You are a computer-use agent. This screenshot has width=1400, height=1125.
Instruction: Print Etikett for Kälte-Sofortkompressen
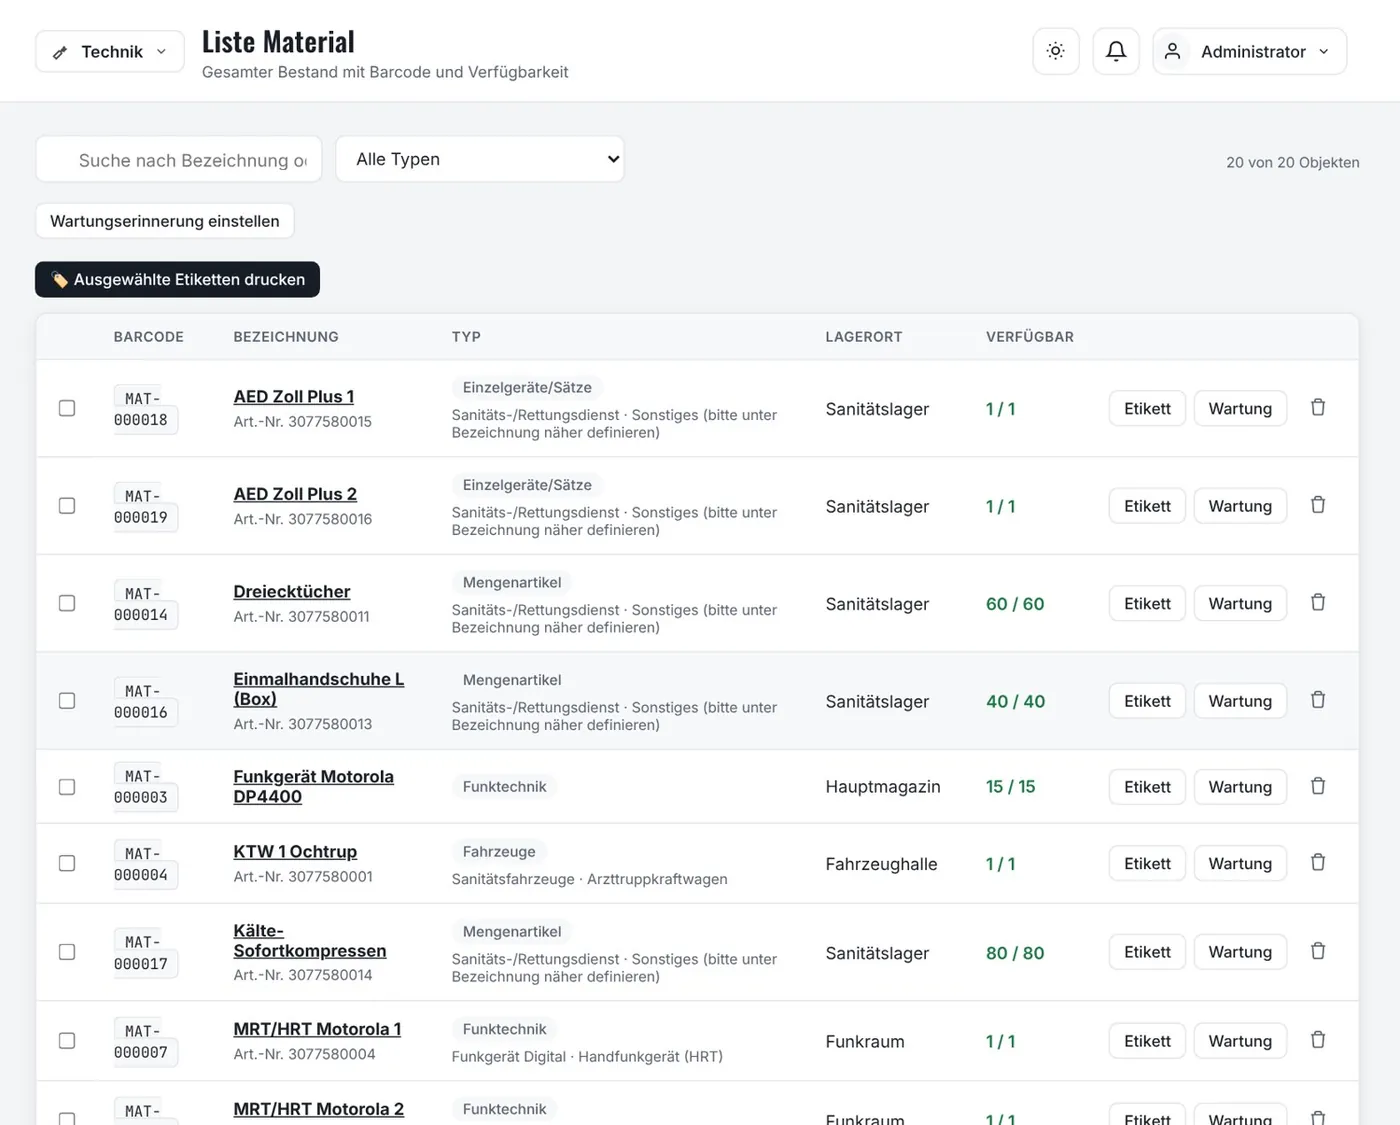pyautogui.click(x=1147, y=952)
